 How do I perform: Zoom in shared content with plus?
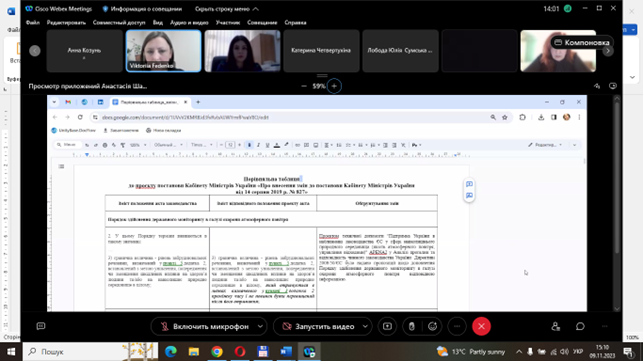pyautogui.click(x=334, y=86)
